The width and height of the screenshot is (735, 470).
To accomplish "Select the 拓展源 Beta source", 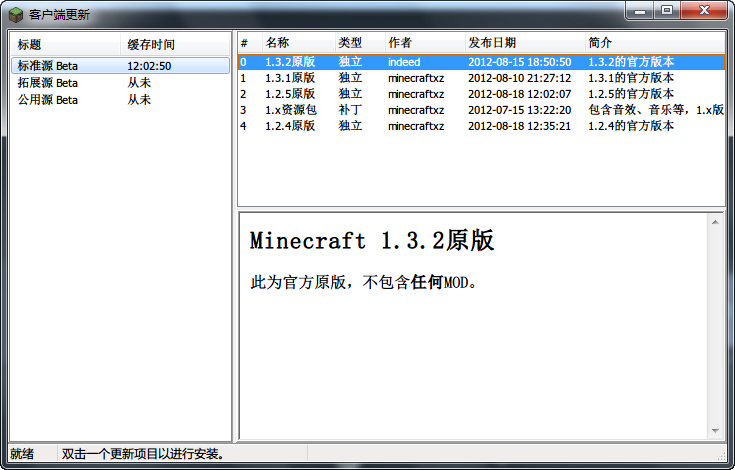I will click(120, 83).
